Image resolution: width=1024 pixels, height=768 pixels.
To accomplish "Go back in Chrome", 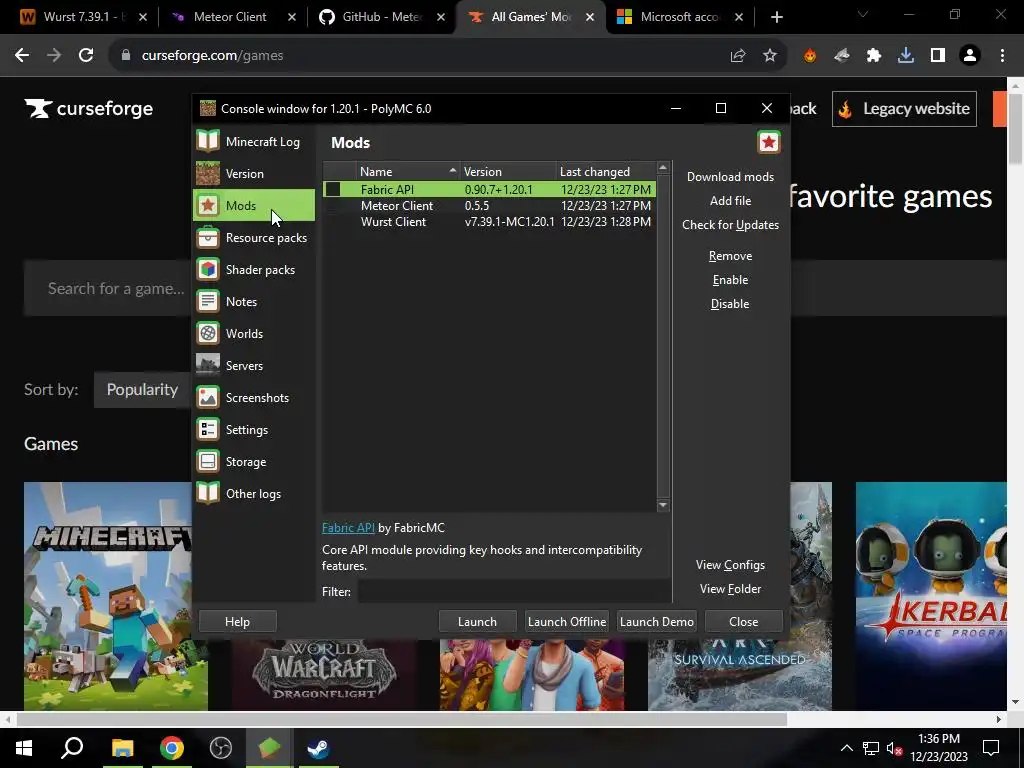I will click(22, 56).
